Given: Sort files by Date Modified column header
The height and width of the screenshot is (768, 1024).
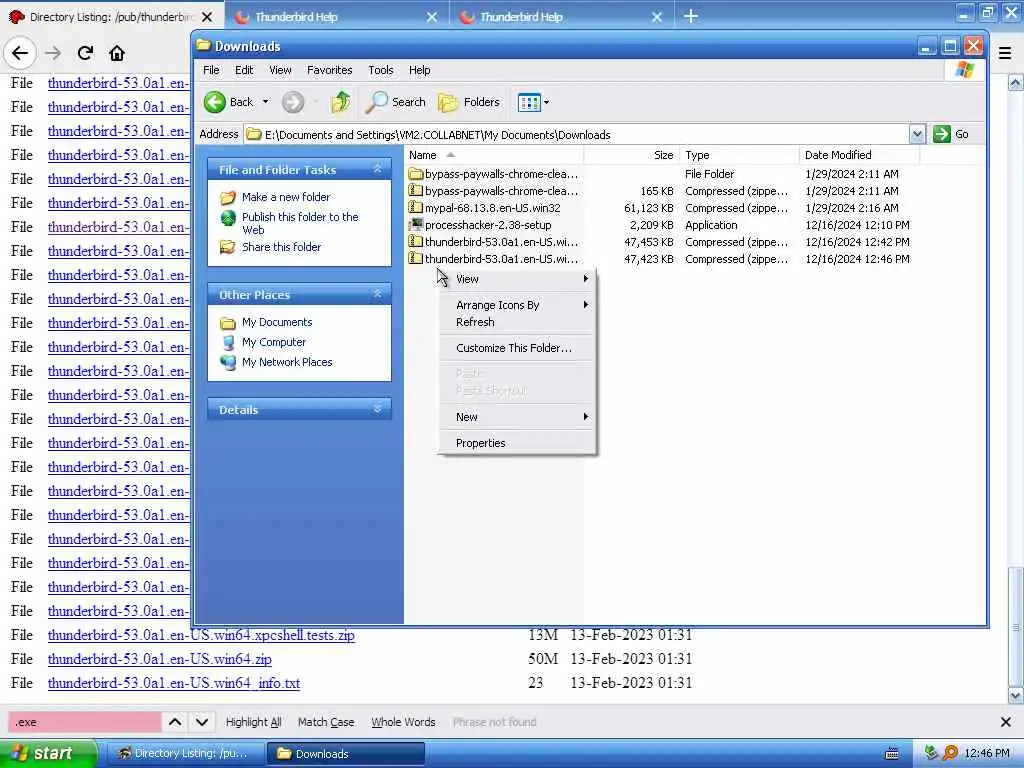Looking at the screenshot, I should click(x=859, y=155).
